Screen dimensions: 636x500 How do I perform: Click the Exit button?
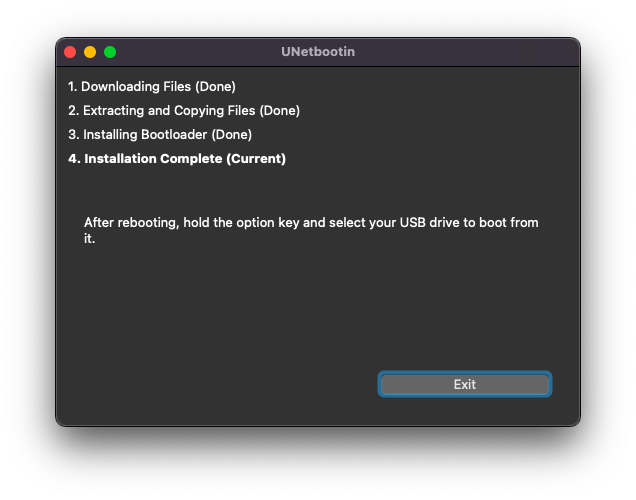[x=464, y=384]
